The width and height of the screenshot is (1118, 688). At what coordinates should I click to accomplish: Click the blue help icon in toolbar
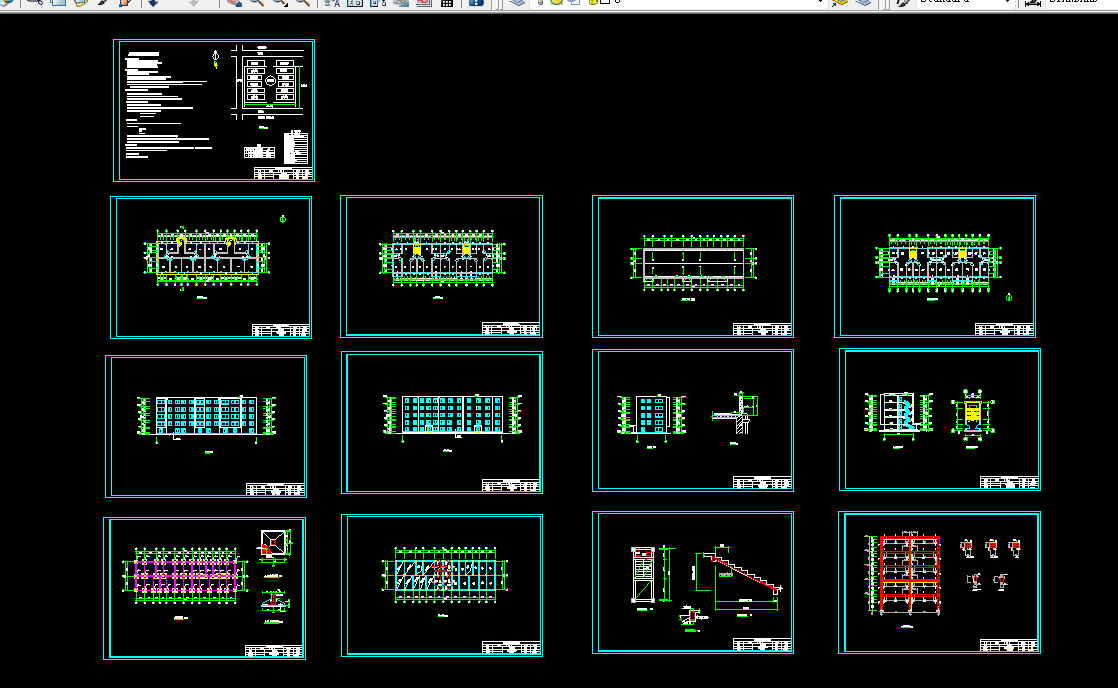tap(476, 3)
